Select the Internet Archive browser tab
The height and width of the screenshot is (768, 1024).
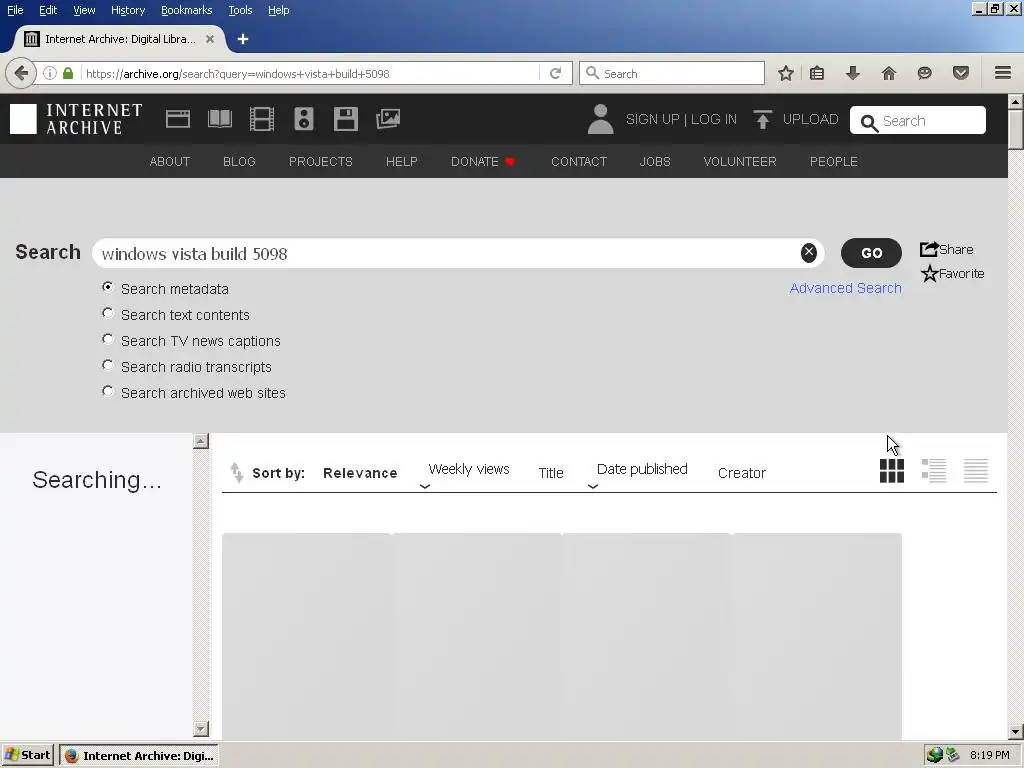(x=119, y=39)
